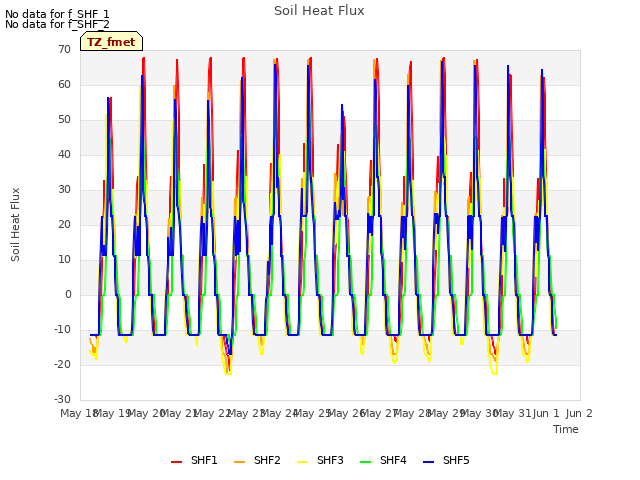Viewport: 640px width, 480px height.
Task: Click the Soil Heat Flux chart title
Action: [319, 11]
